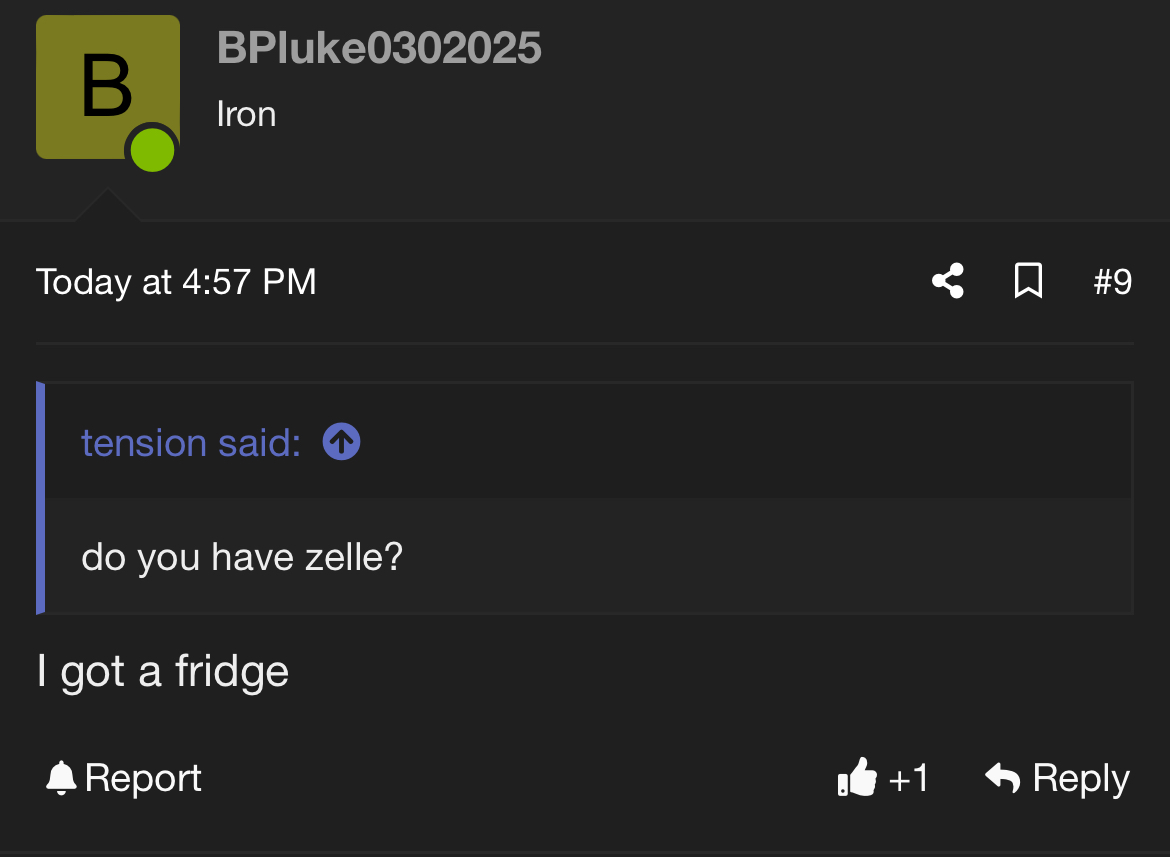Screen dimensions: 1170x857
Task: Click the "Iron" user rank title
Action: [246, 114]
